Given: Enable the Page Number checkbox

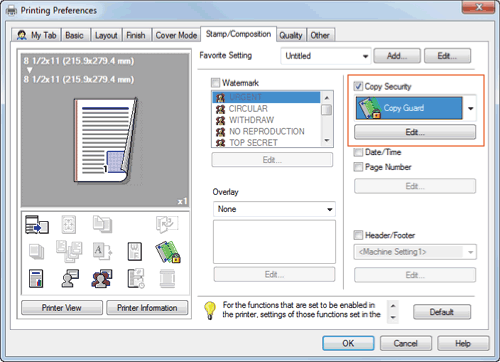Looking at the screenshot, I should tap(358, 167).
